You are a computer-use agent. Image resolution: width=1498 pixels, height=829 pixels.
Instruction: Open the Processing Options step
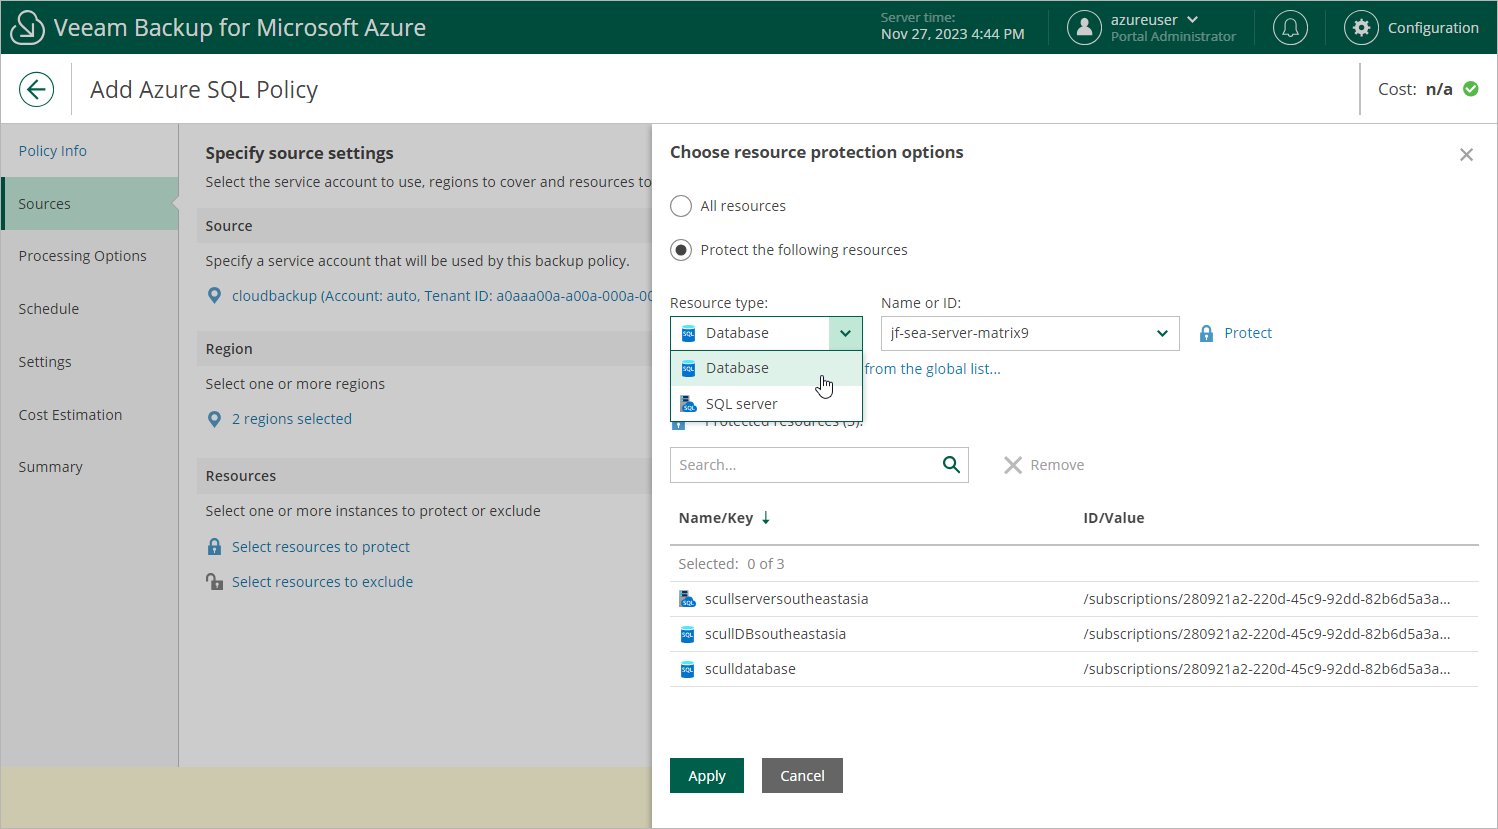tap(83, 256)
